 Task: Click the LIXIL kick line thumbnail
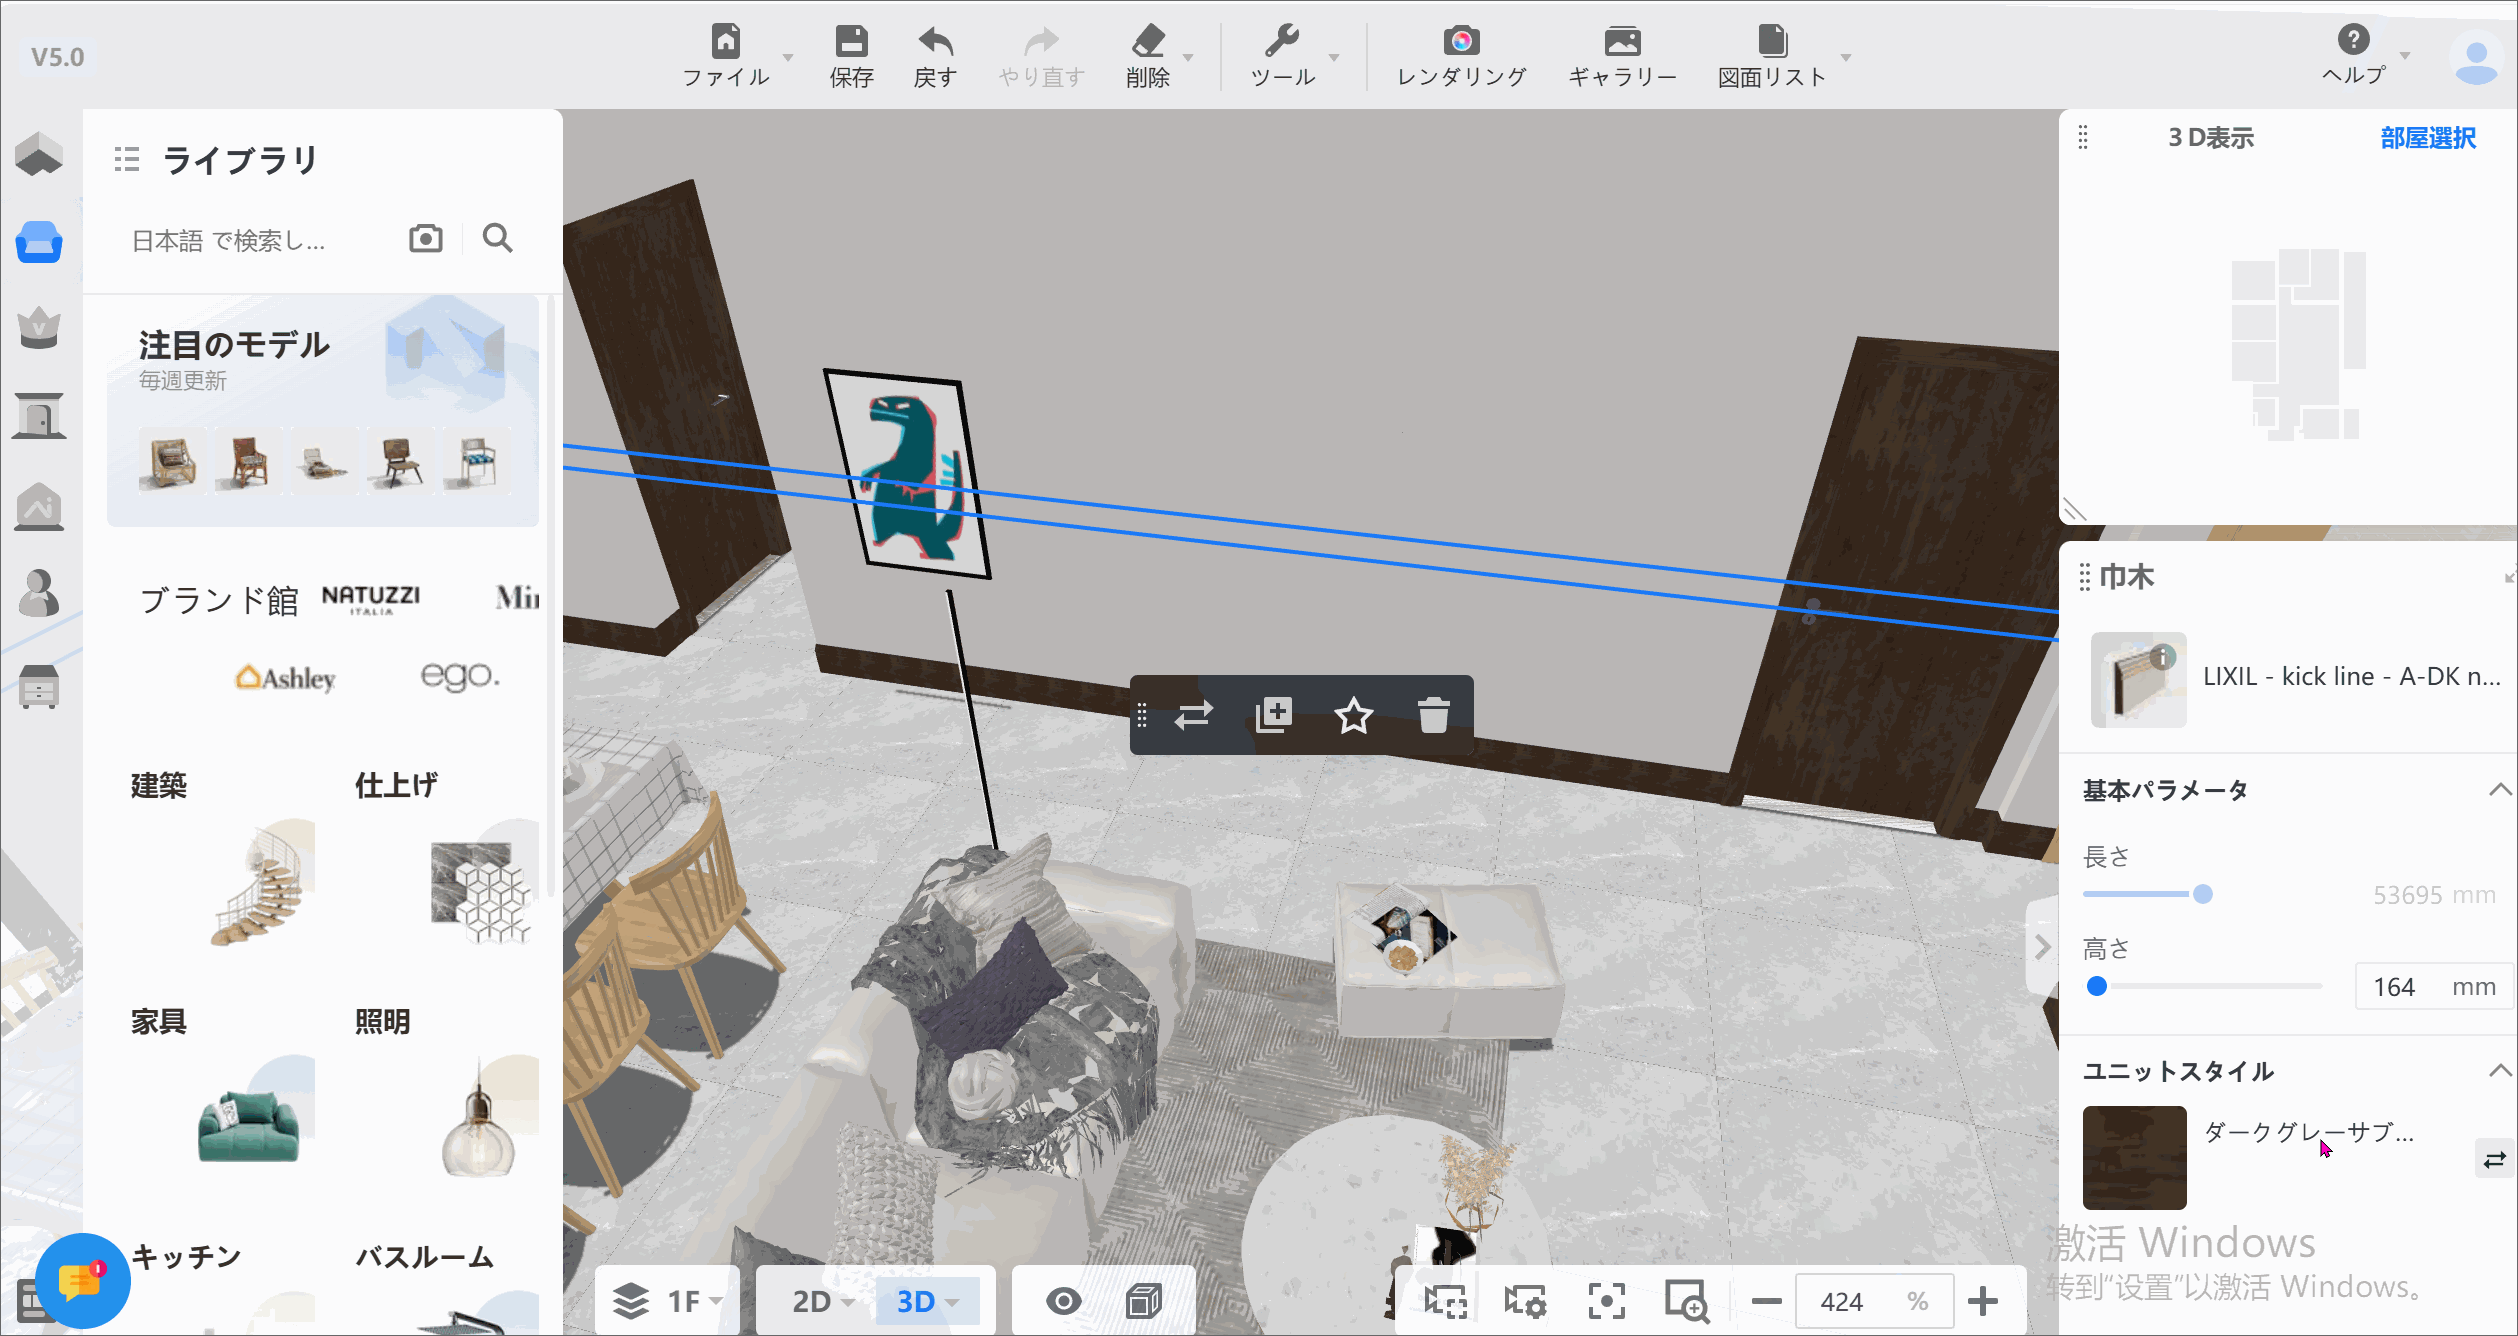point(2138,679)
